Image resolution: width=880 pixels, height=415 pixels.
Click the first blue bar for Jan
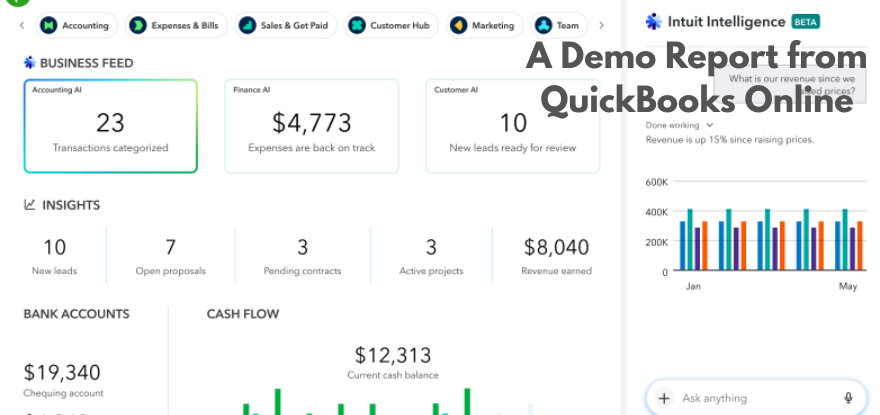point(682,245)
